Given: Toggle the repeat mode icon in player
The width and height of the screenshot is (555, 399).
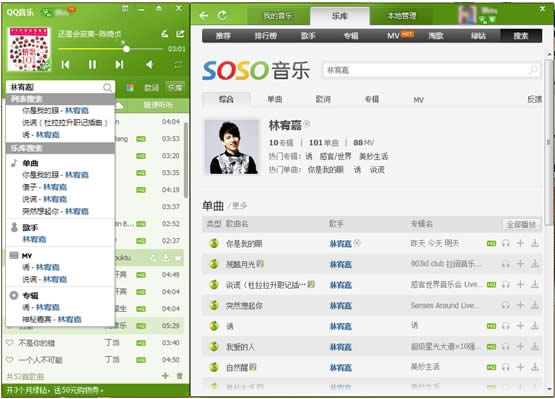Looking at the screenshot, I should click(178, 64).
